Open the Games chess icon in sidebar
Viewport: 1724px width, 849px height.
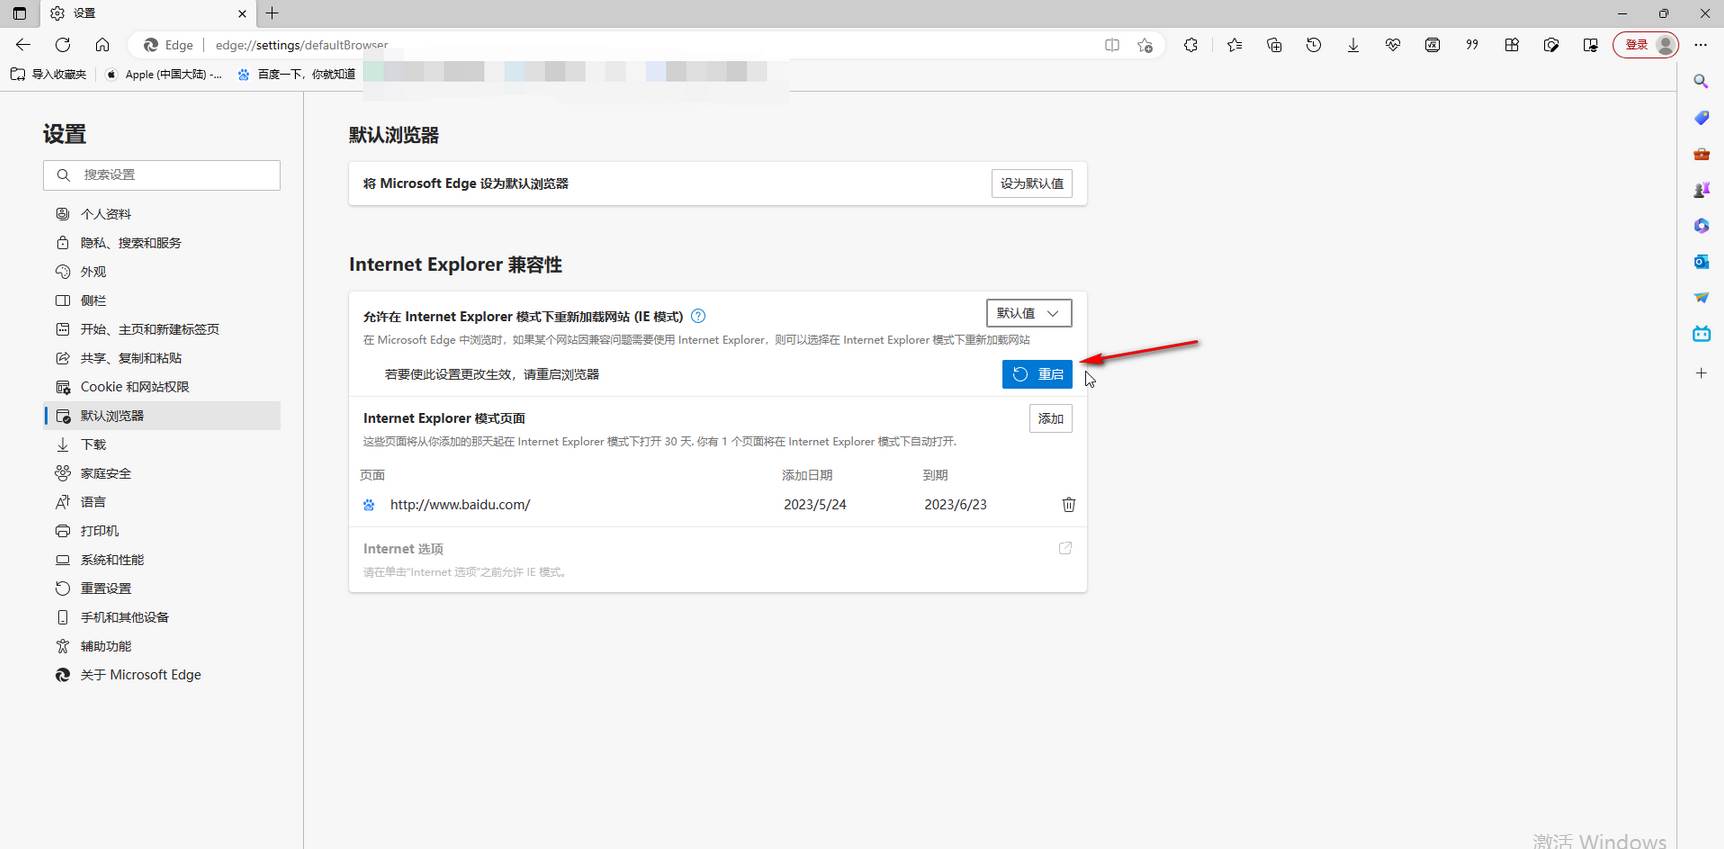click(x=1701, y=190)
